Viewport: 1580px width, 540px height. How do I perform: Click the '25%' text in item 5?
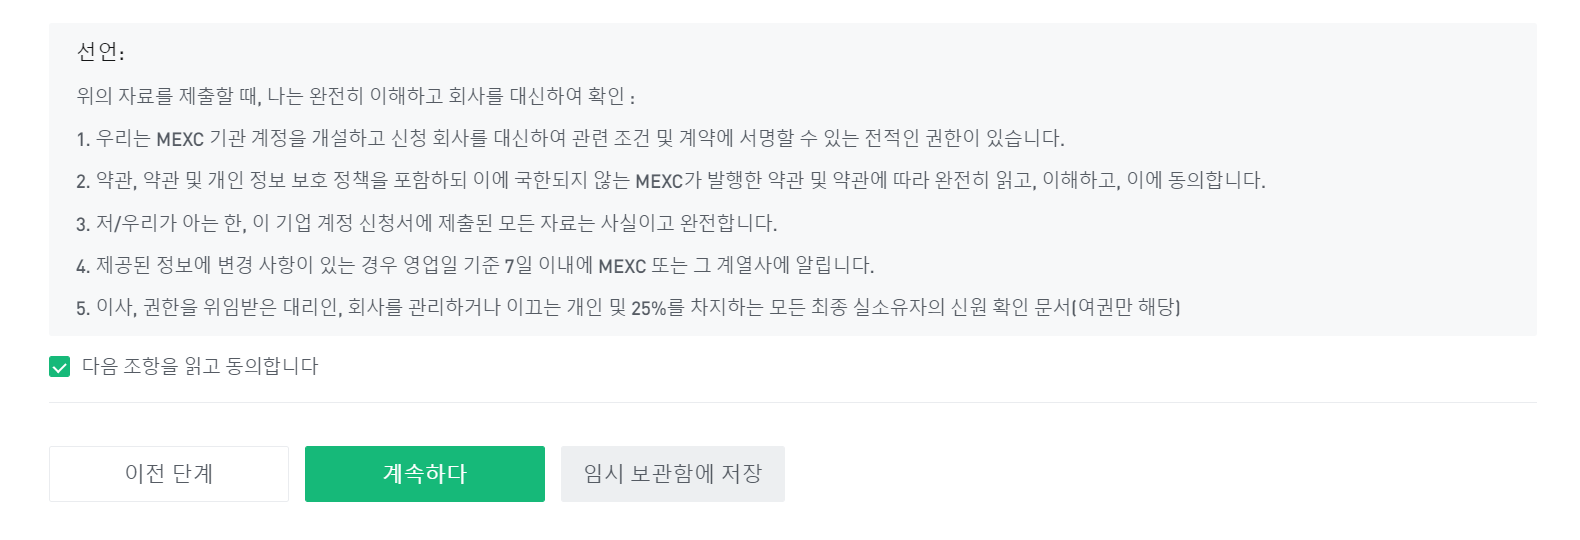648,309
